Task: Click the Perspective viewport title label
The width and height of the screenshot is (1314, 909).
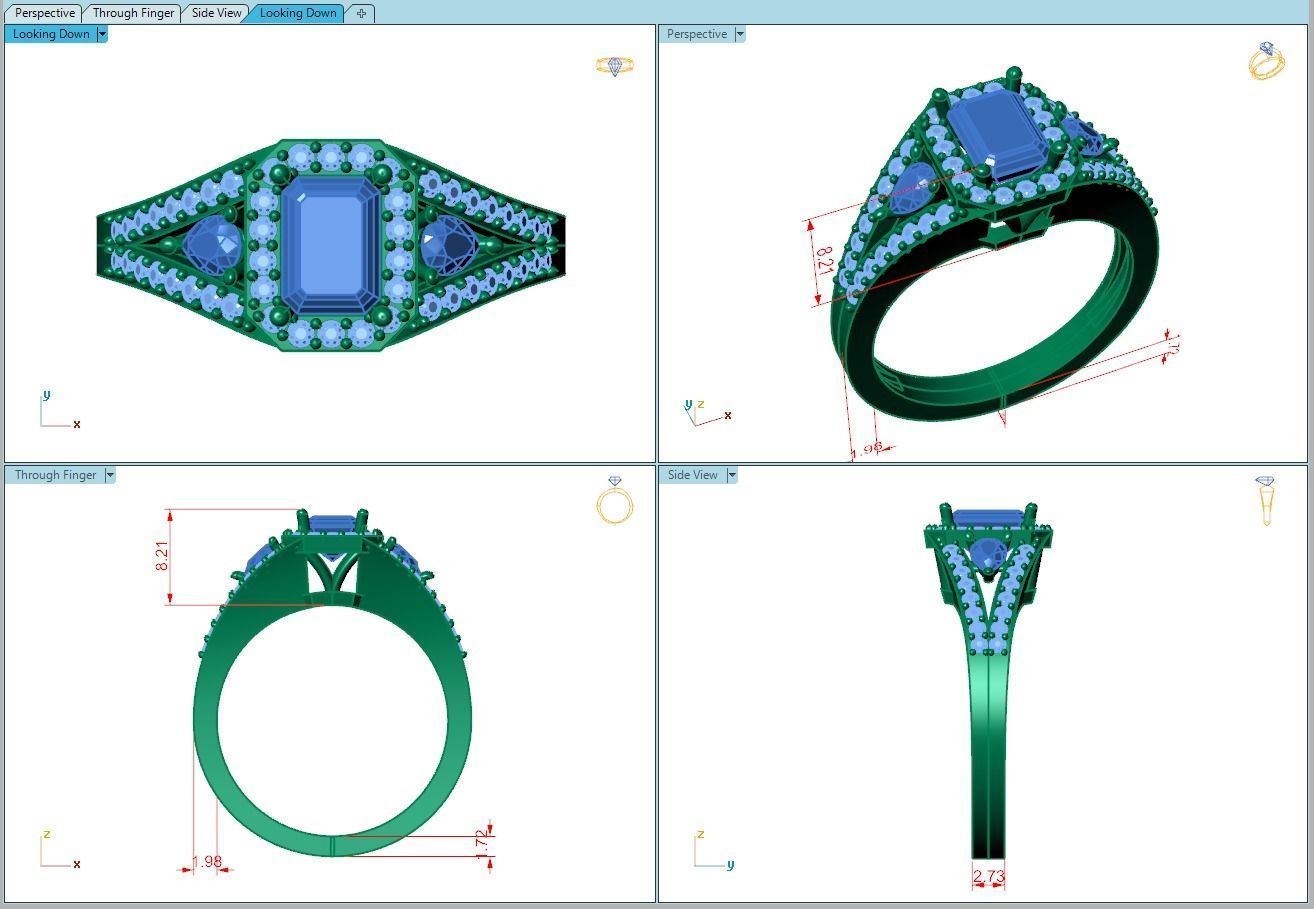Action: coord(697,34)
